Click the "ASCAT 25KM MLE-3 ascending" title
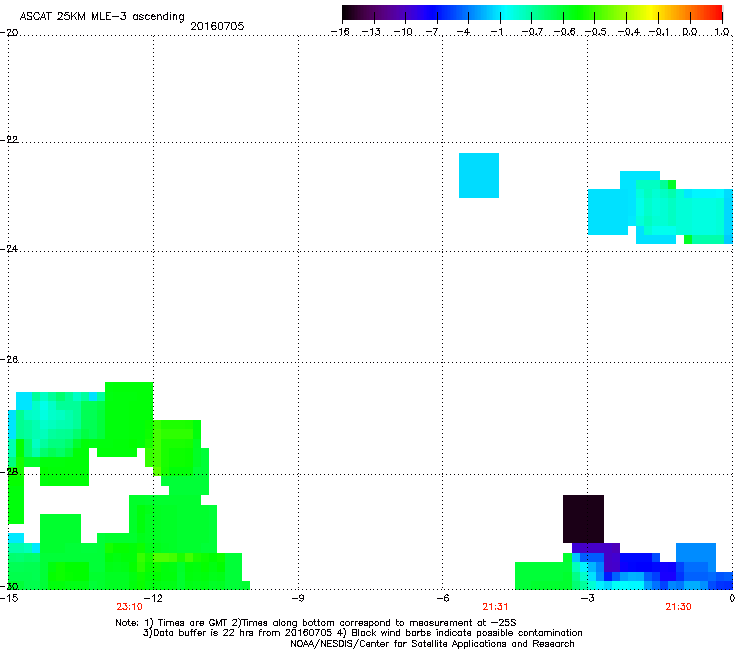Screen dimensions: 740x650 click(102, 17)
